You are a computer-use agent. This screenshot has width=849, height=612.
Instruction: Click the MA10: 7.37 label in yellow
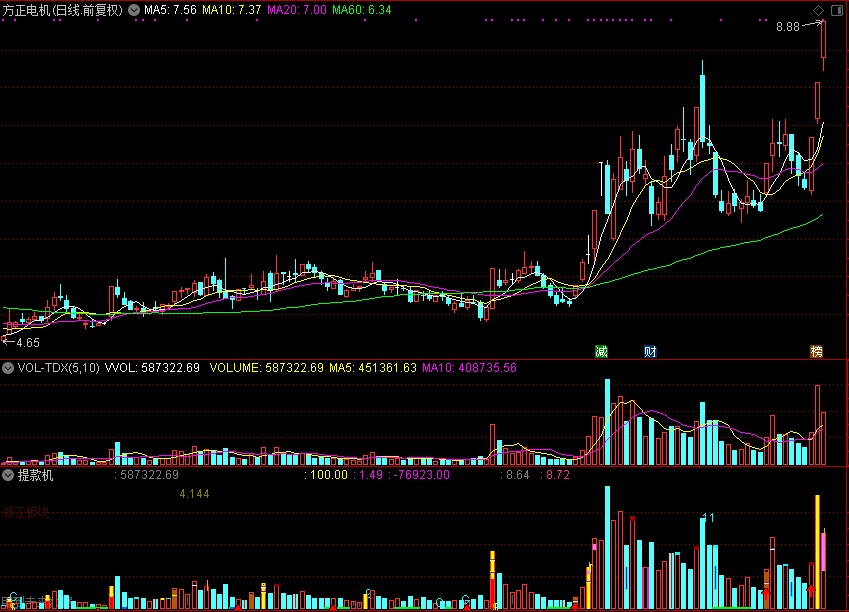point(231,10)
